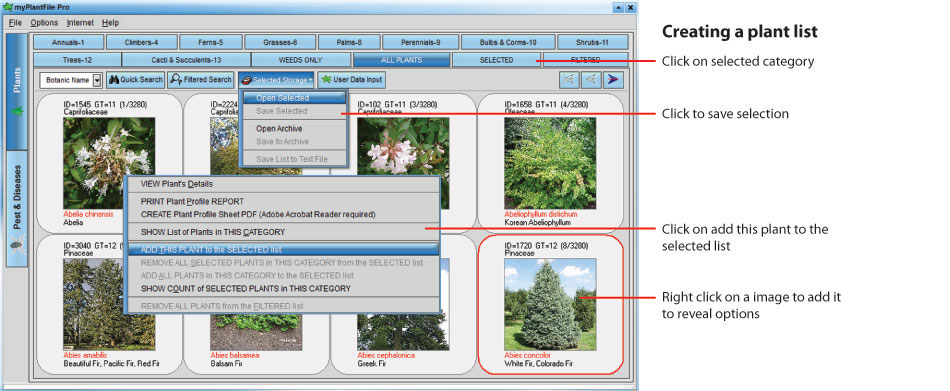Click the 'Abies concolor' red name

528,355
